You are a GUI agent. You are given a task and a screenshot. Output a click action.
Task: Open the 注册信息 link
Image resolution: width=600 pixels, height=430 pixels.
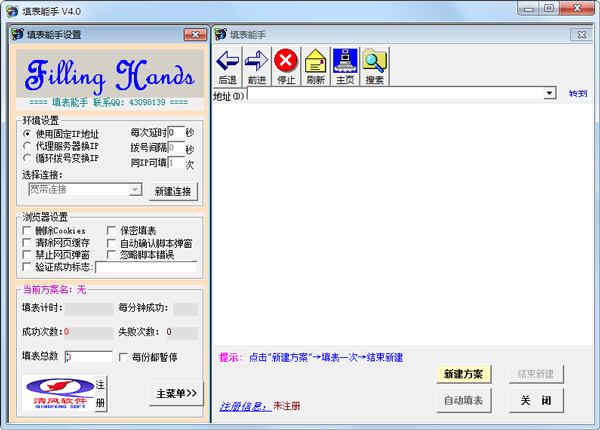(x=245, y=406)
